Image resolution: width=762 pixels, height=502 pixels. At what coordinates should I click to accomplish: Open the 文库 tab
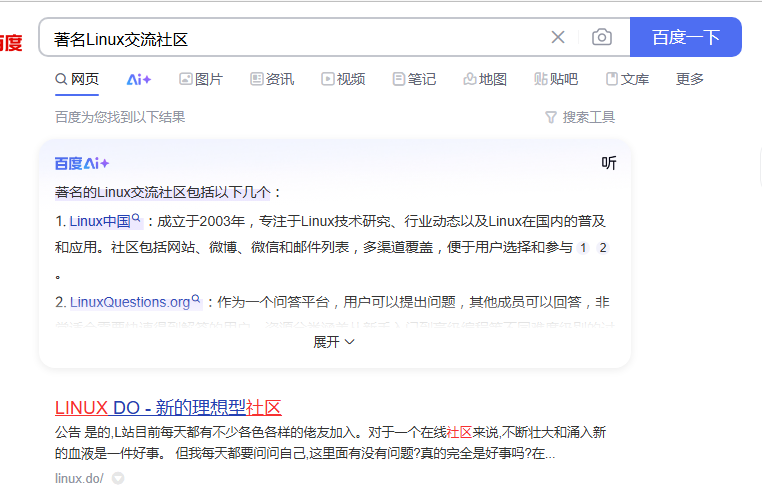627,79
